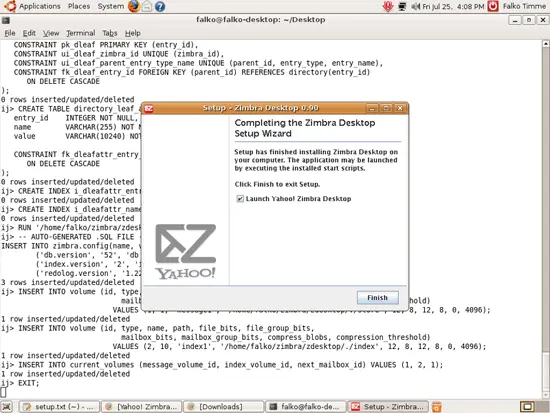Screen dimensions: 550x413
Task: Click the terminal scrollbar up arrow
Action: click(546, 44)
